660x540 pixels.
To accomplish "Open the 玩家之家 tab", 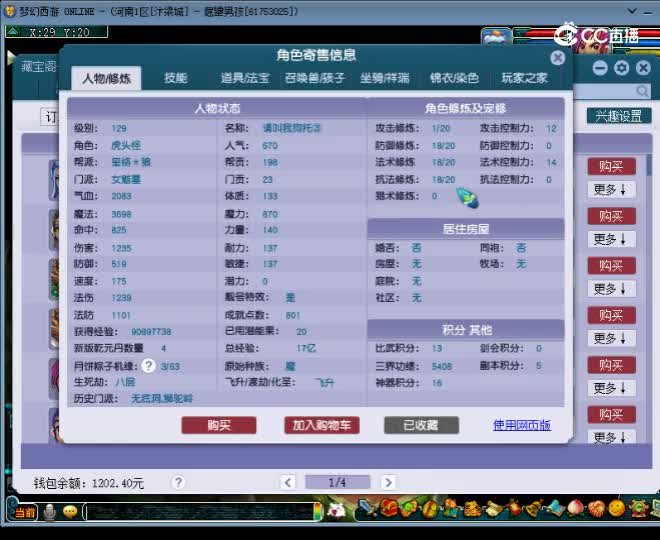I will [524, 78].
